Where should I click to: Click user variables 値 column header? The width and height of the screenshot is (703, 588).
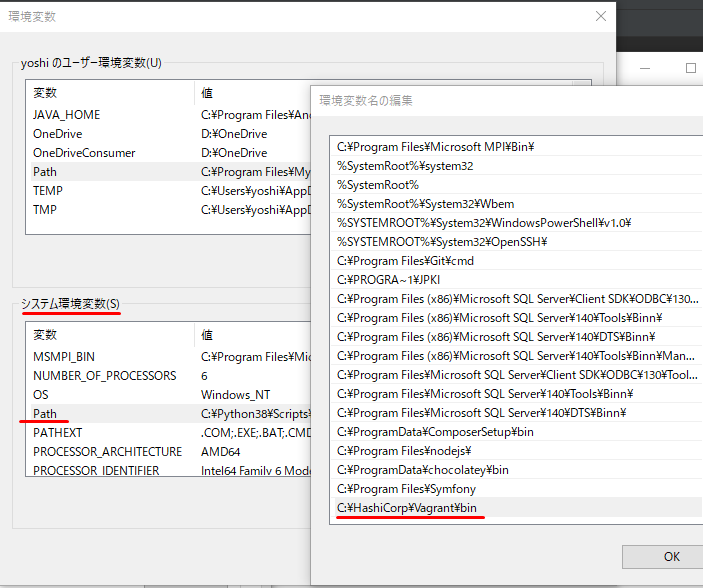(x=253, y=93)
